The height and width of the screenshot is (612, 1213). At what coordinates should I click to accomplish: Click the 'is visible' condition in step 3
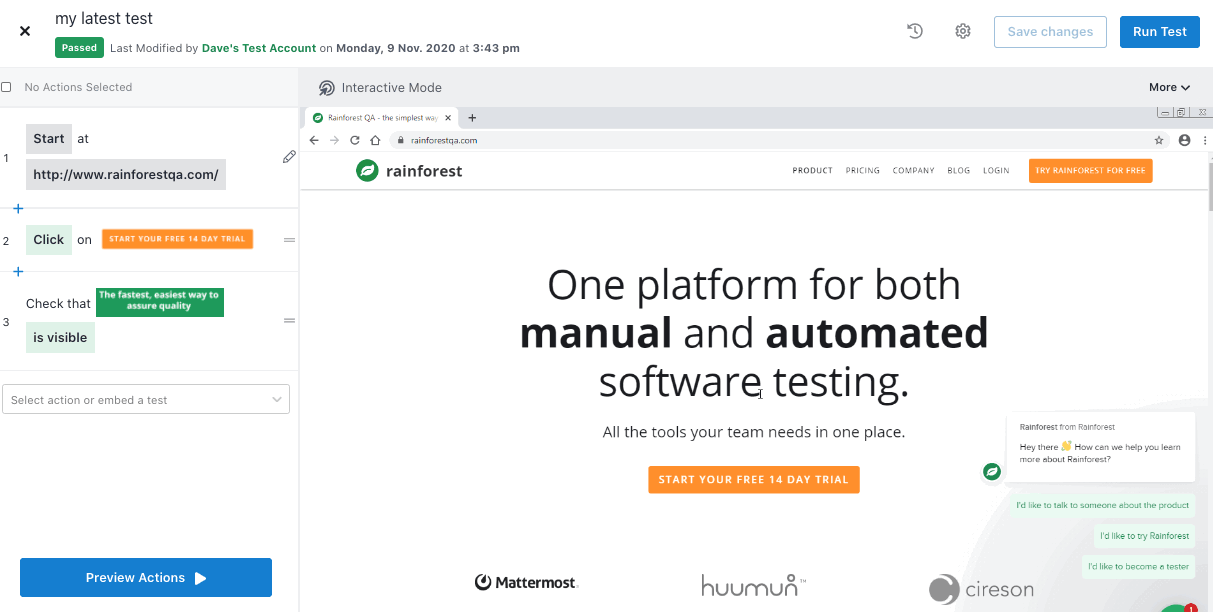[x=60, y=337]
